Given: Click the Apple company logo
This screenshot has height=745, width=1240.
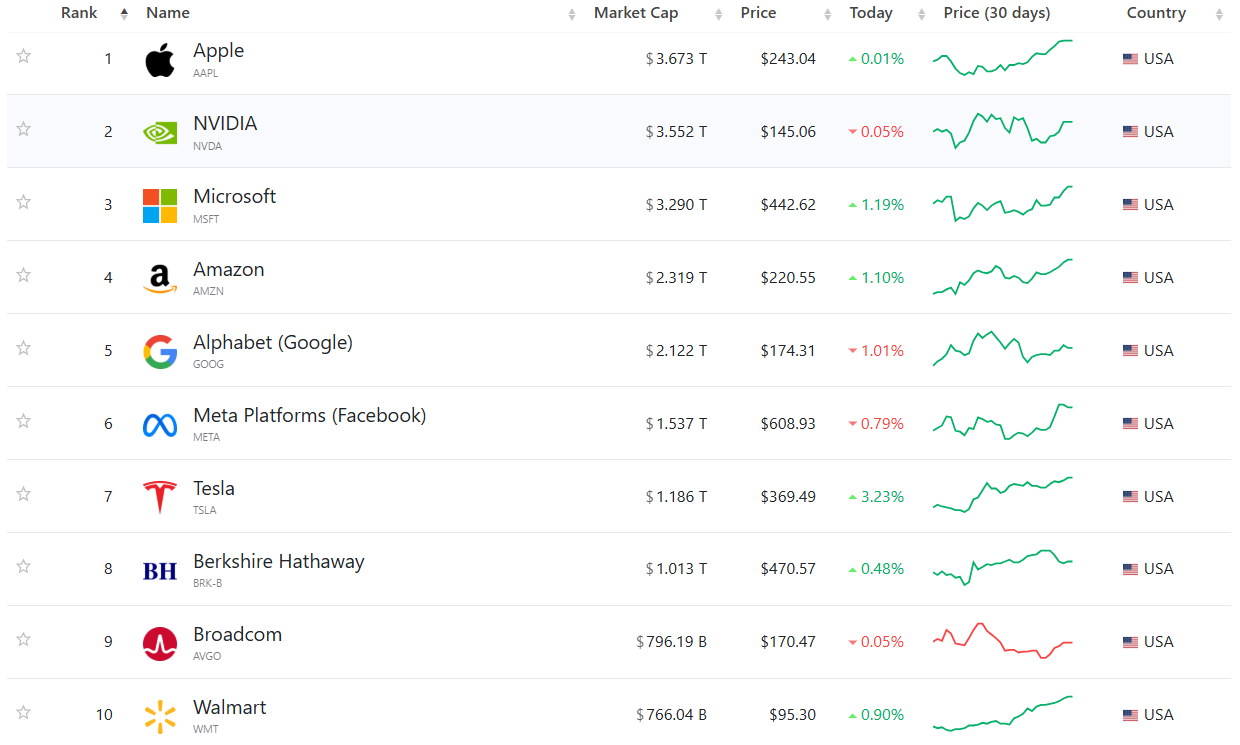Looking at the screenshot, I should coord(160,60).
